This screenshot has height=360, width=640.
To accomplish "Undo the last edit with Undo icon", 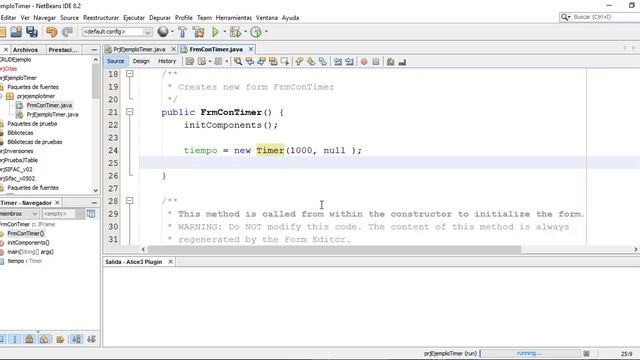I will pyautogui.click(x=51, y=32).
